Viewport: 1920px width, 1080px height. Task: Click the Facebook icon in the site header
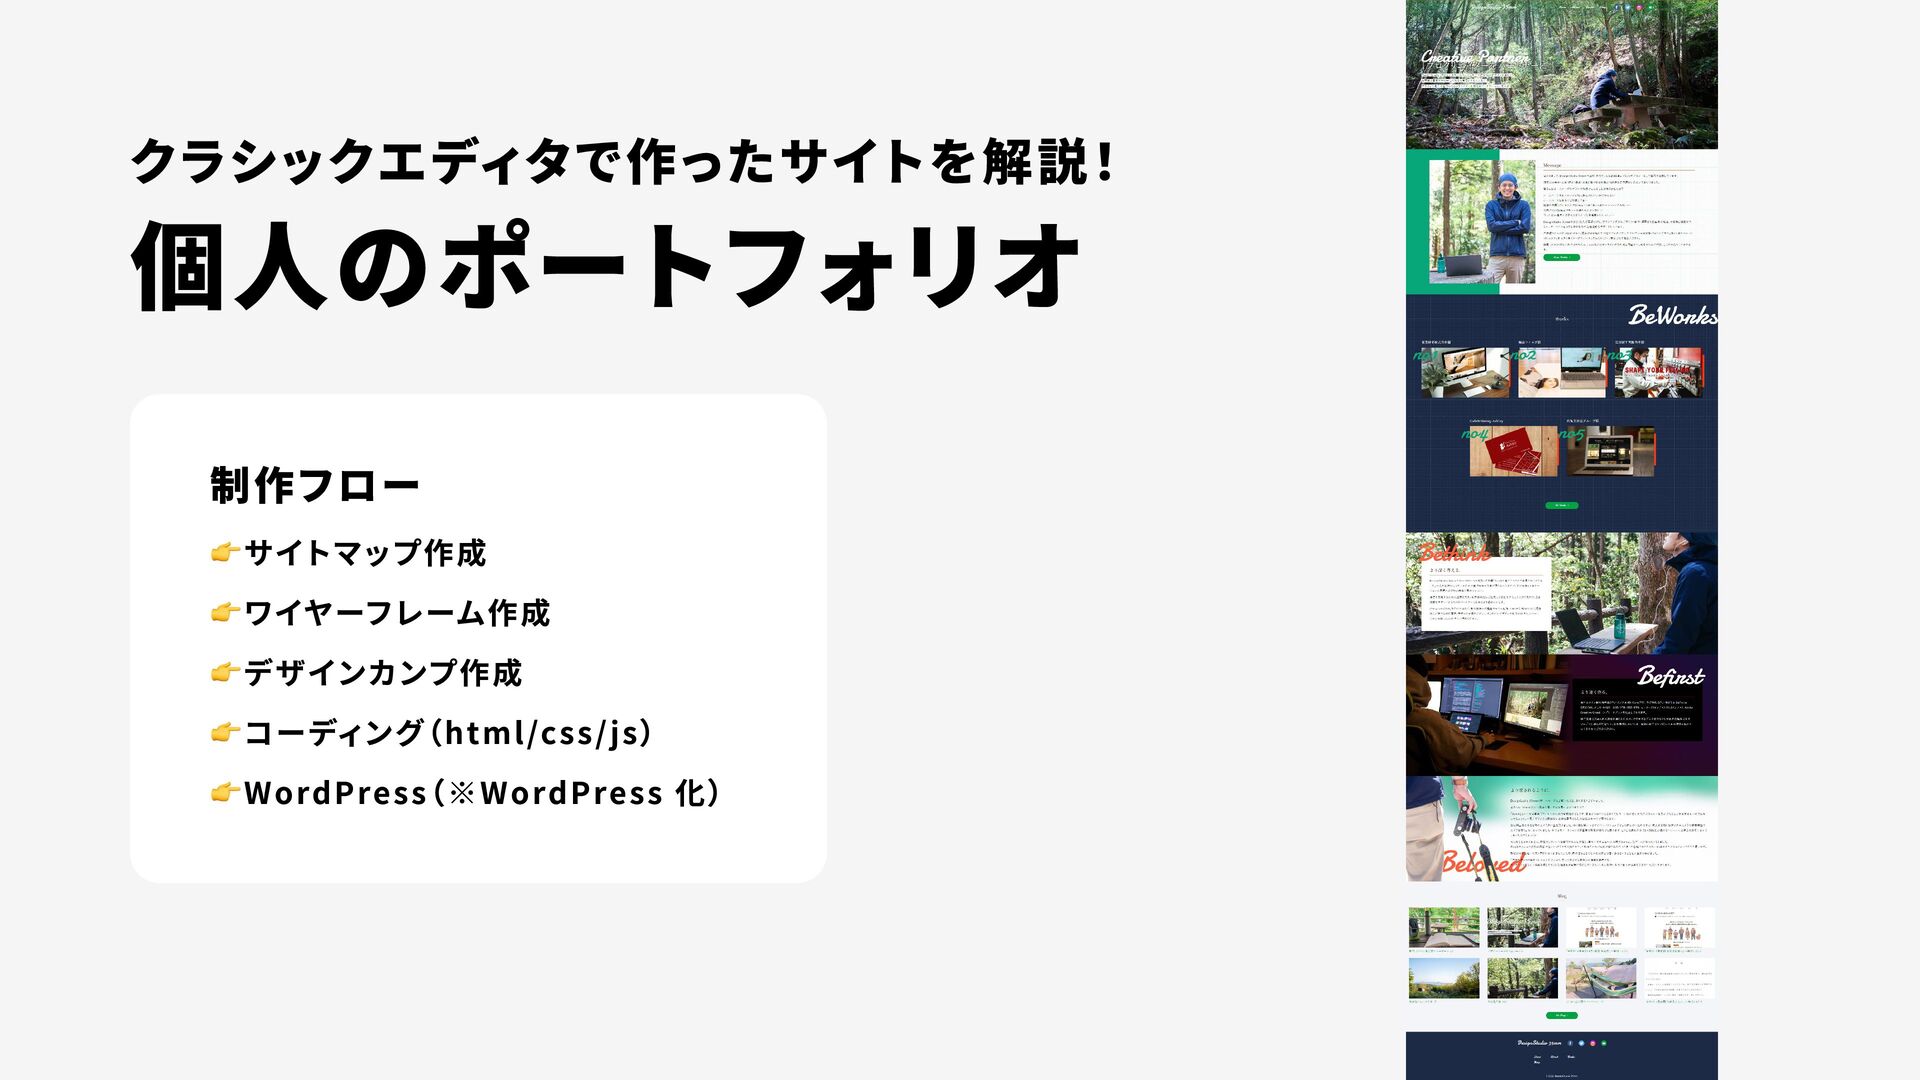tap(1616, 7)
